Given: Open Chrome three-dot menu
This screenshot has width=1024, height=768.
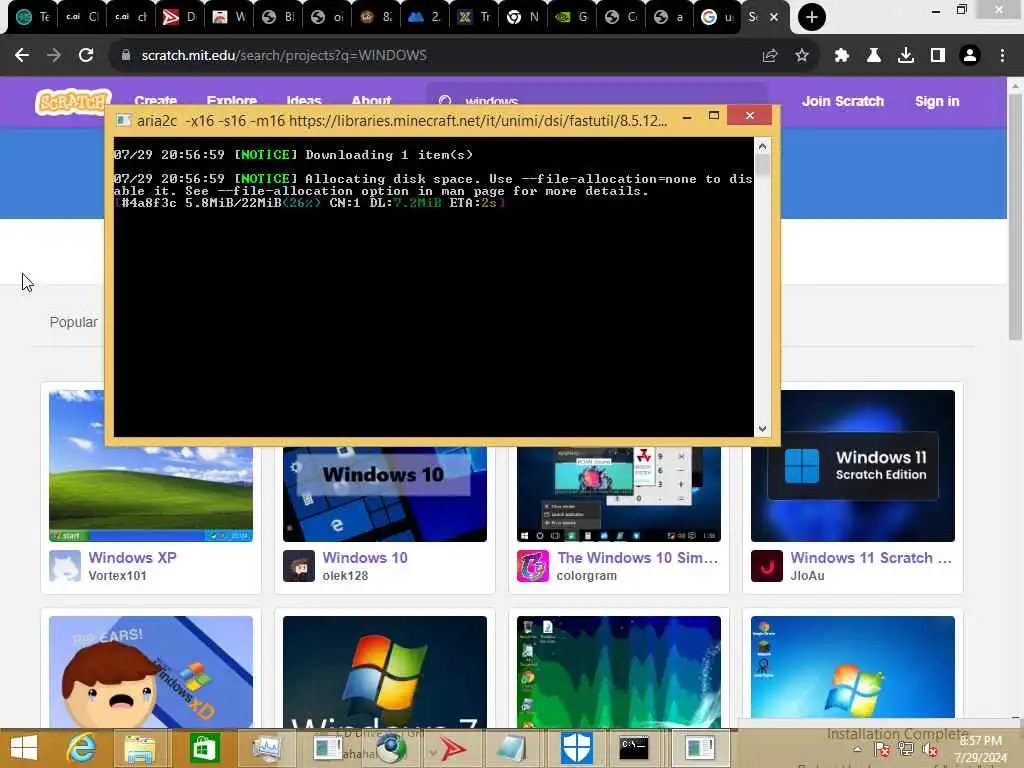Looking at the screenshot, I should click(1002, 56).
